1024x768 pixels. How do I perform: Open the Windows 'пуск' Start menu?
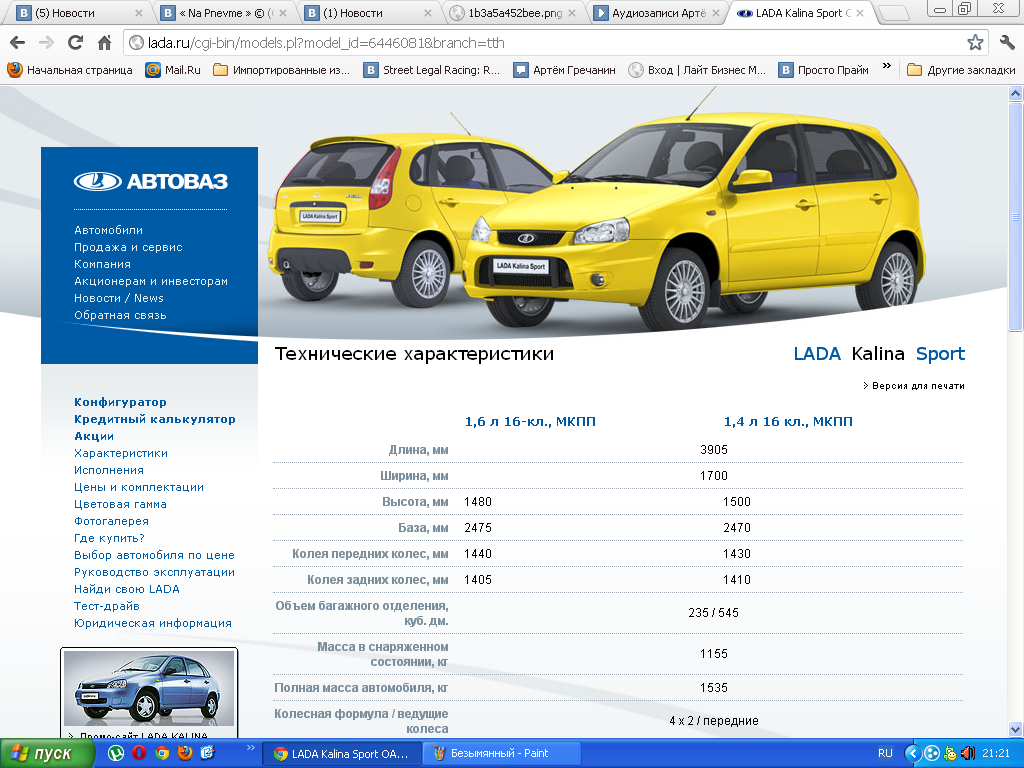point(46,754)
